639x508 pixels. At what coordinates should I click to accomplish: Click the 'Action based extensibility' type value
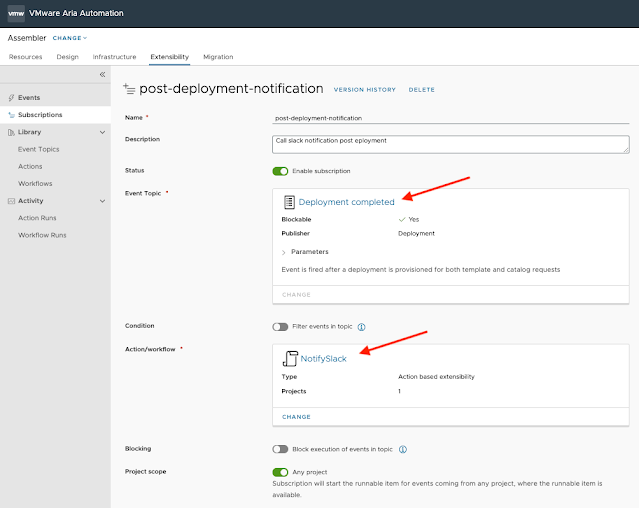point(436,377)
